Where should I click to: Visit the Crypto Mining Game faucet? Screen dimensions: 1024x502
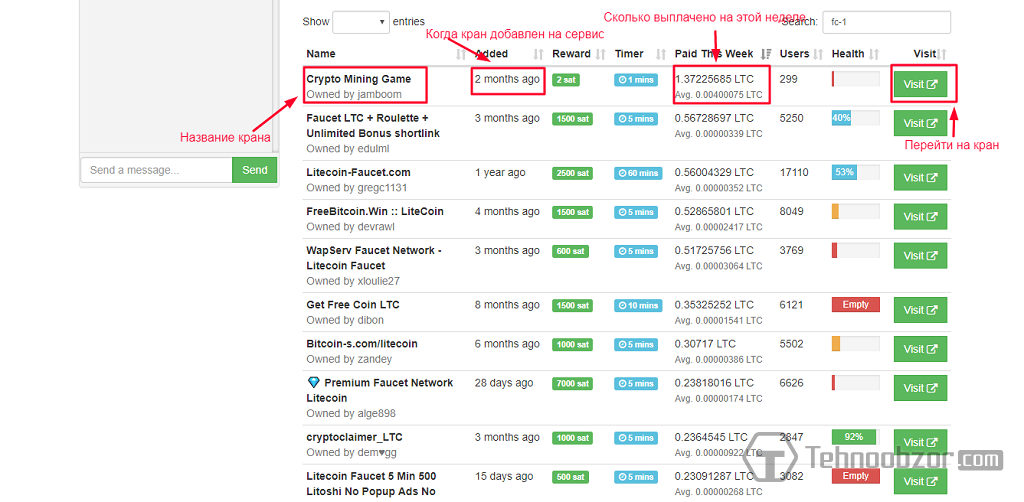(920, 84)
